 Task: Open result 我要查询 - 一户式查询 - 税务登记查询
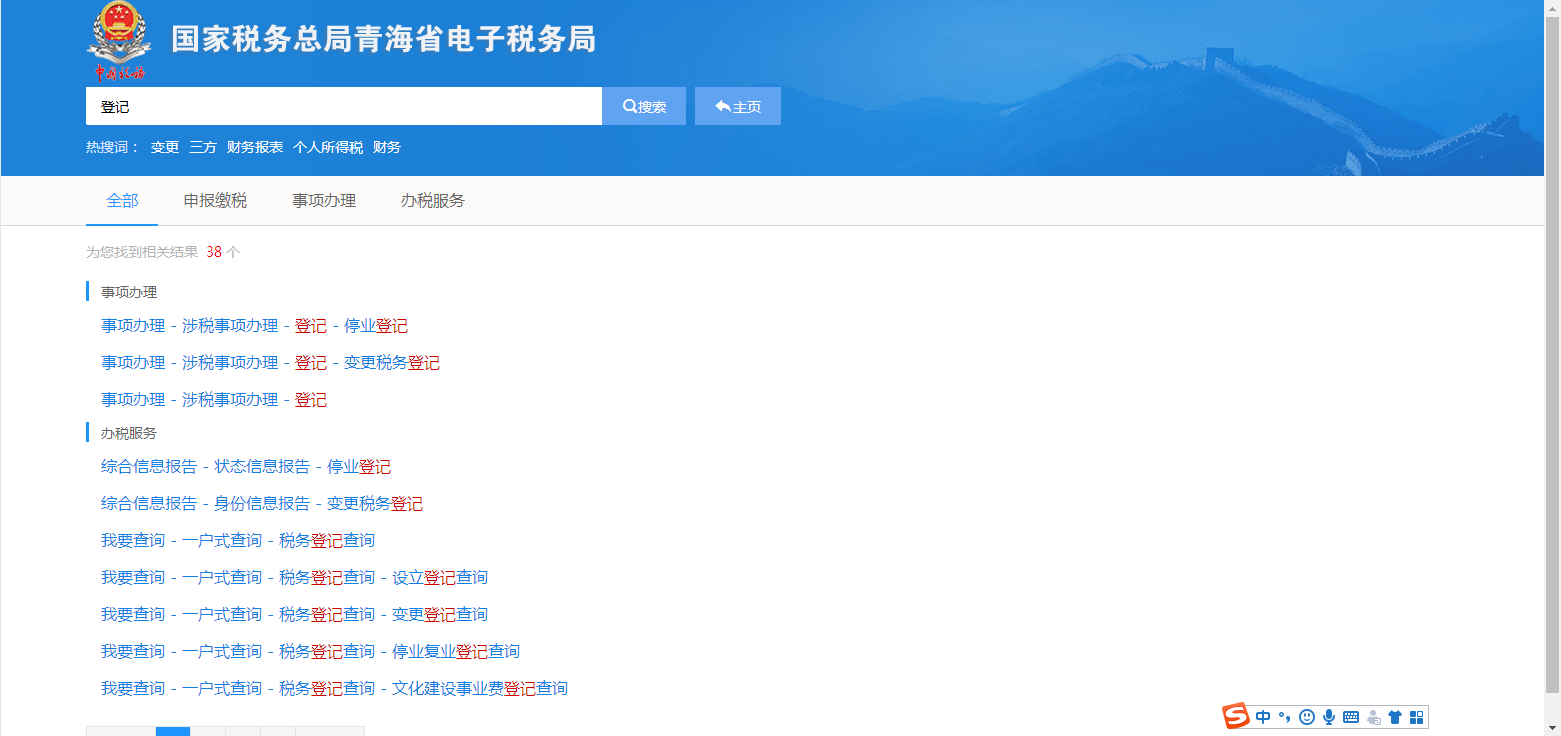[x=238, y=541]
